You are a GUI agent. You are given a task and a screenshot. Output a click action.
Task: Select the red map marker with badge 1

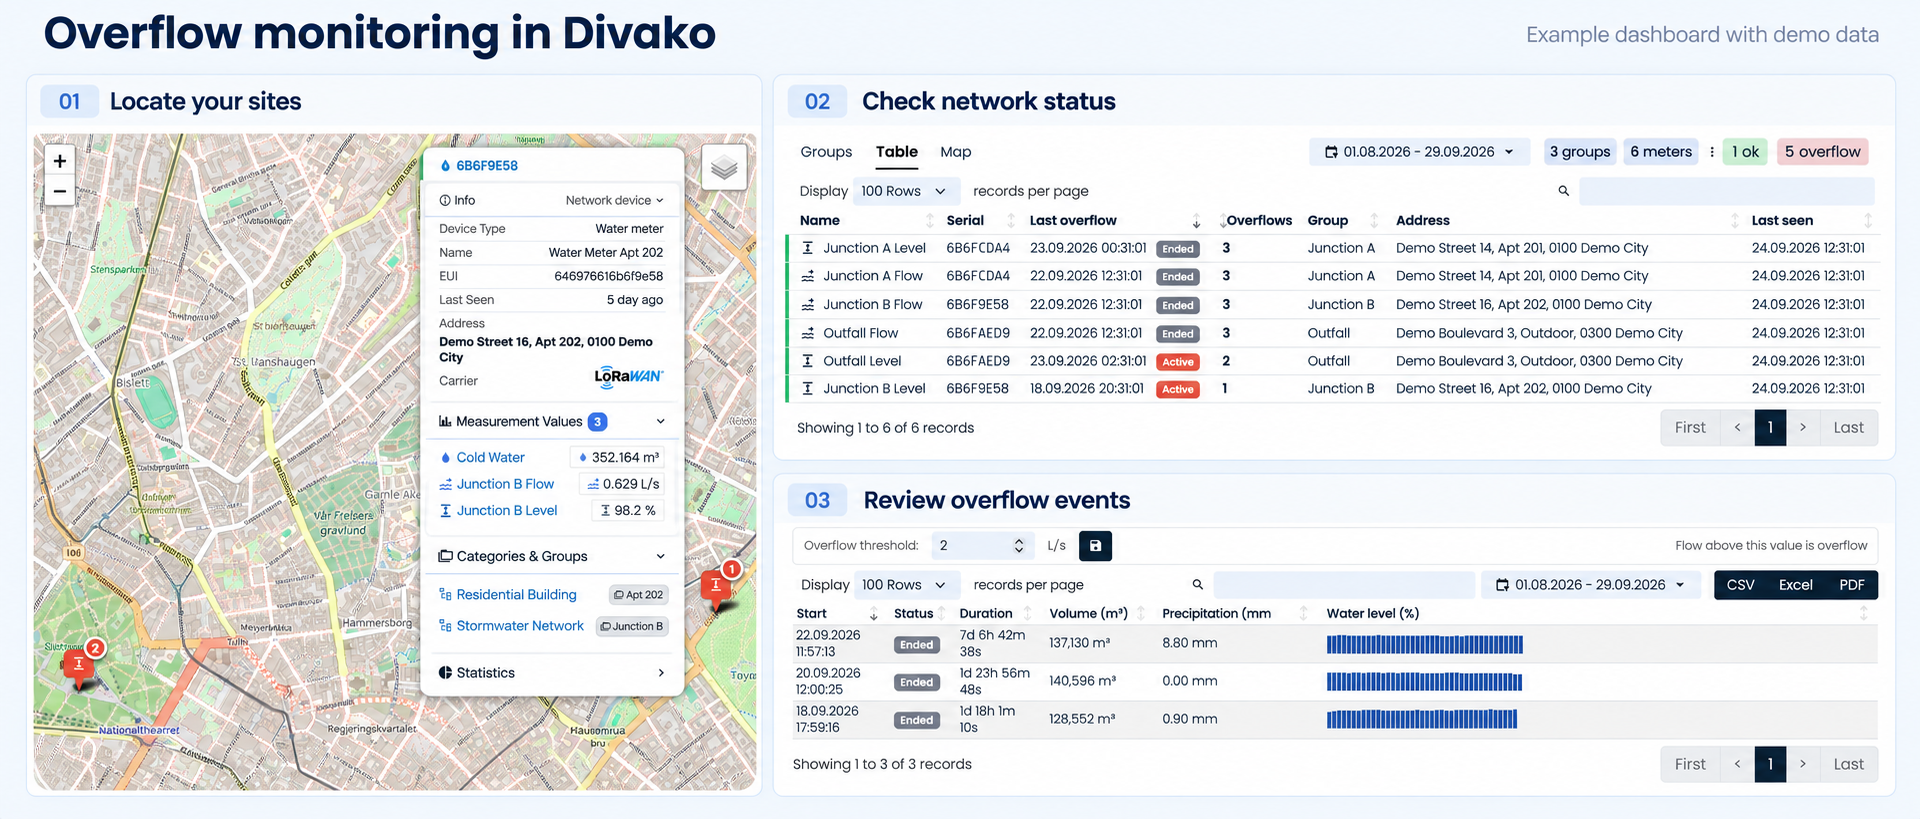(x=717, y=586)
